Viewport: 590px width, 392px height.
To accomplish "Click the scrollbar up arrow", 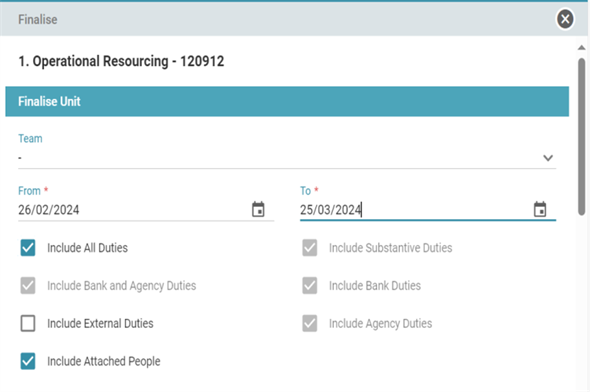I will [581, 47].
